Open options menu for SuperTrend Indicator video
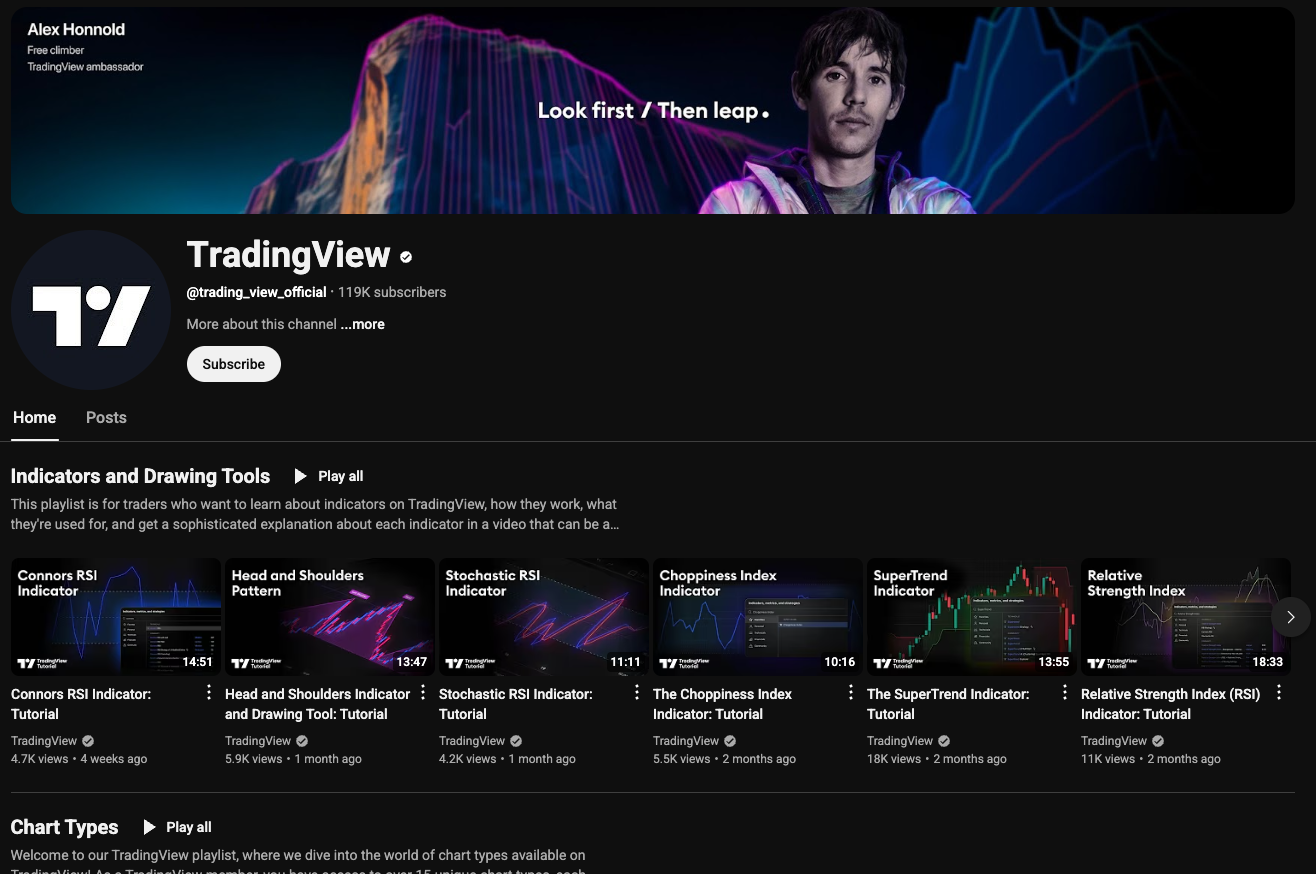This screenshot has width=1316, height=874. [1064, 693]
